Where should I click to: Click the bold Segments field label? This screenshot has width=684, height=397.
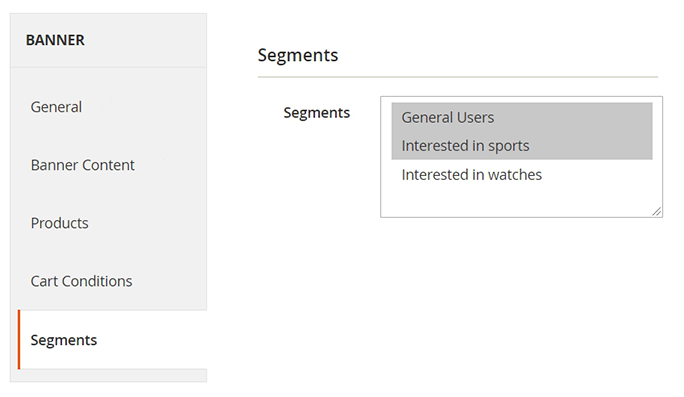coord(317,113)
